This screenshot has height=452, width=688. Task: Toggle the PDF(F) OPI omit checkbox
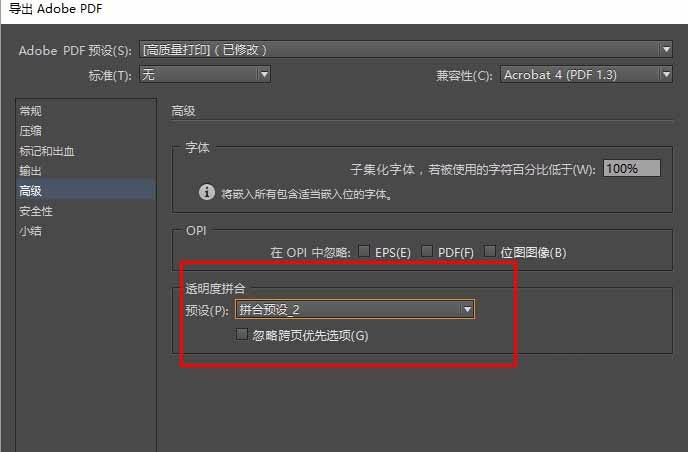point(426,251)
